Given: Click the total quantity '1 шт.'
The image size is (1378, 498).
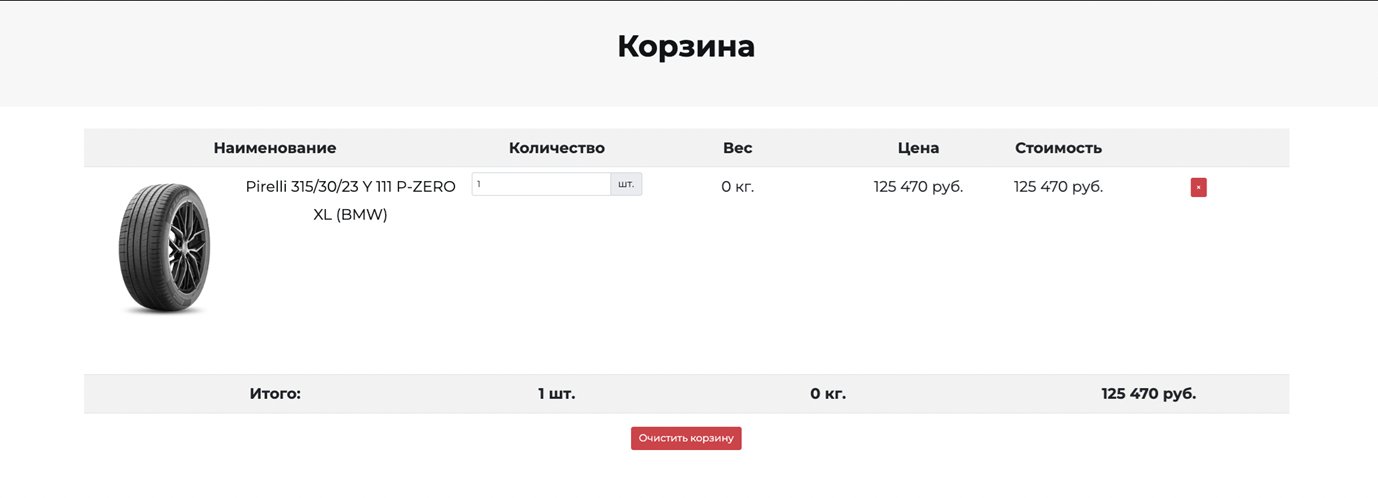Looking at the screenshot, I should (556, 394).
